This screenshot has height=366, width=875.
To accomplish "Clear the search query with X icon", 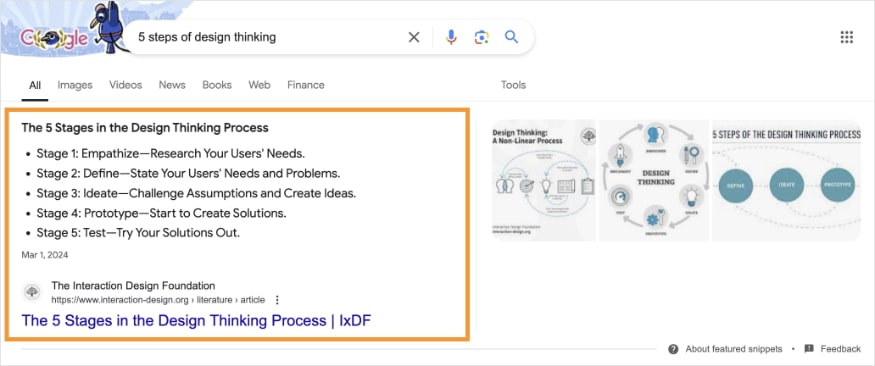I will (414, 37).
